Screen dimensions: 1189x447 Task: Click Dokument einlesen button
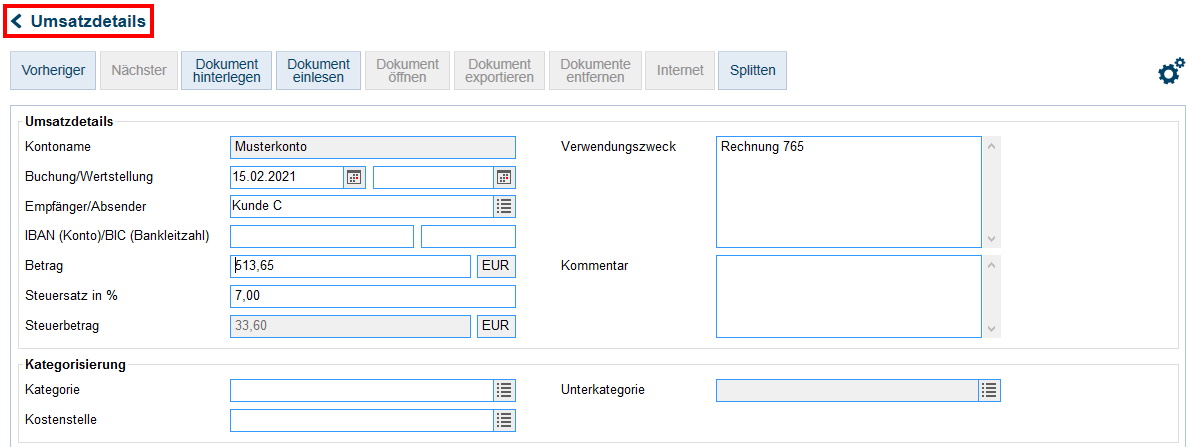tap(318, 71)
